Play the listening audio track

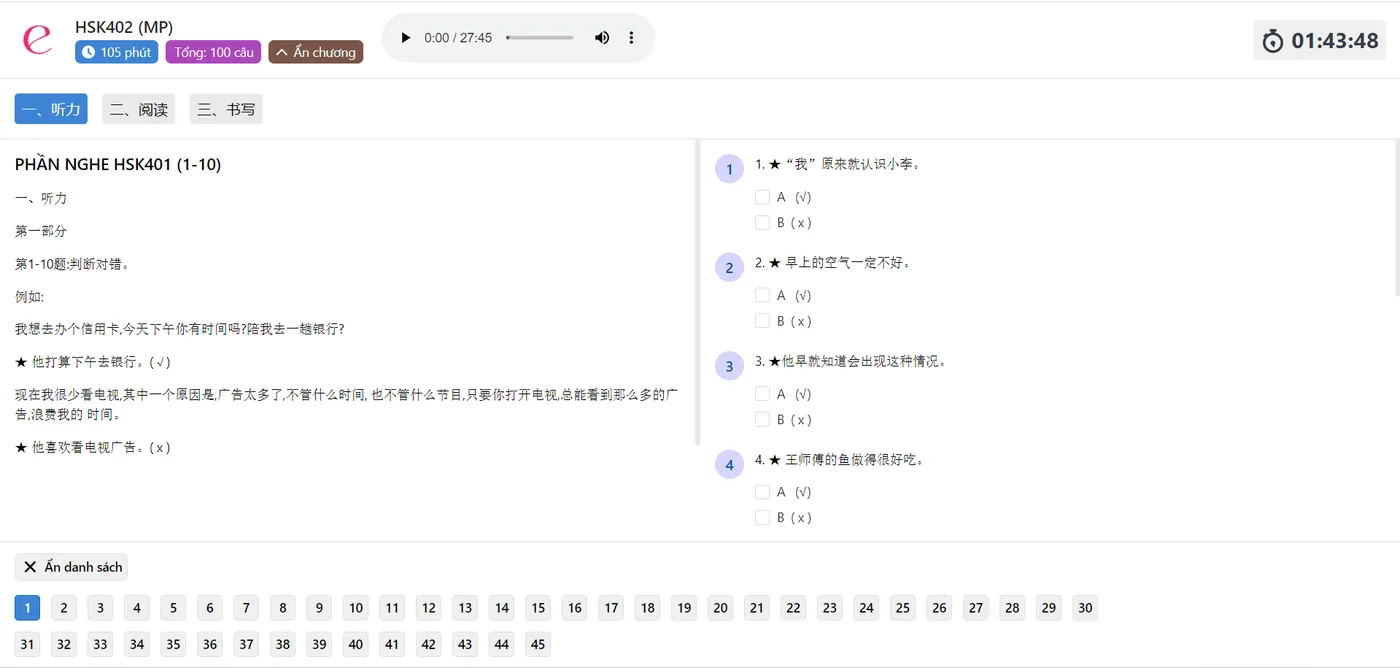coord(405,38)
